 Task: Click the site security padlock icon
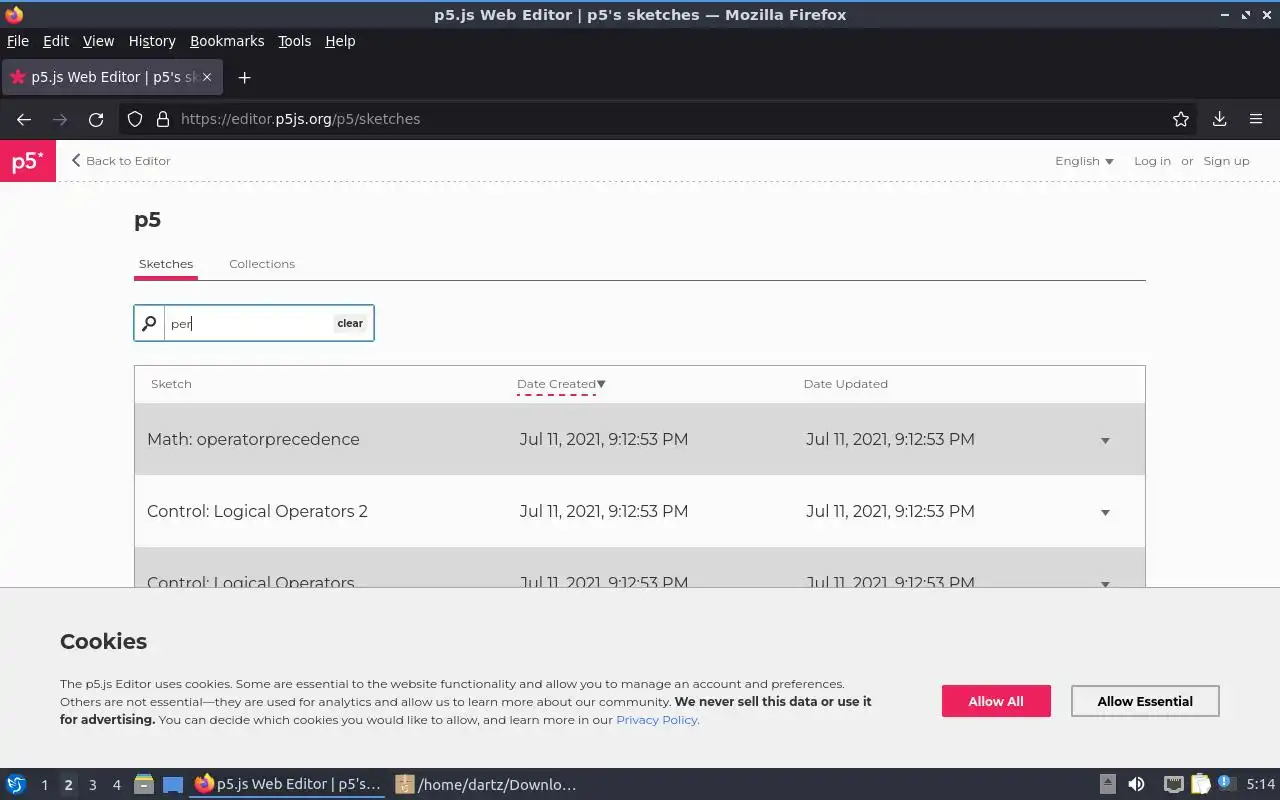tap(163, 119)
